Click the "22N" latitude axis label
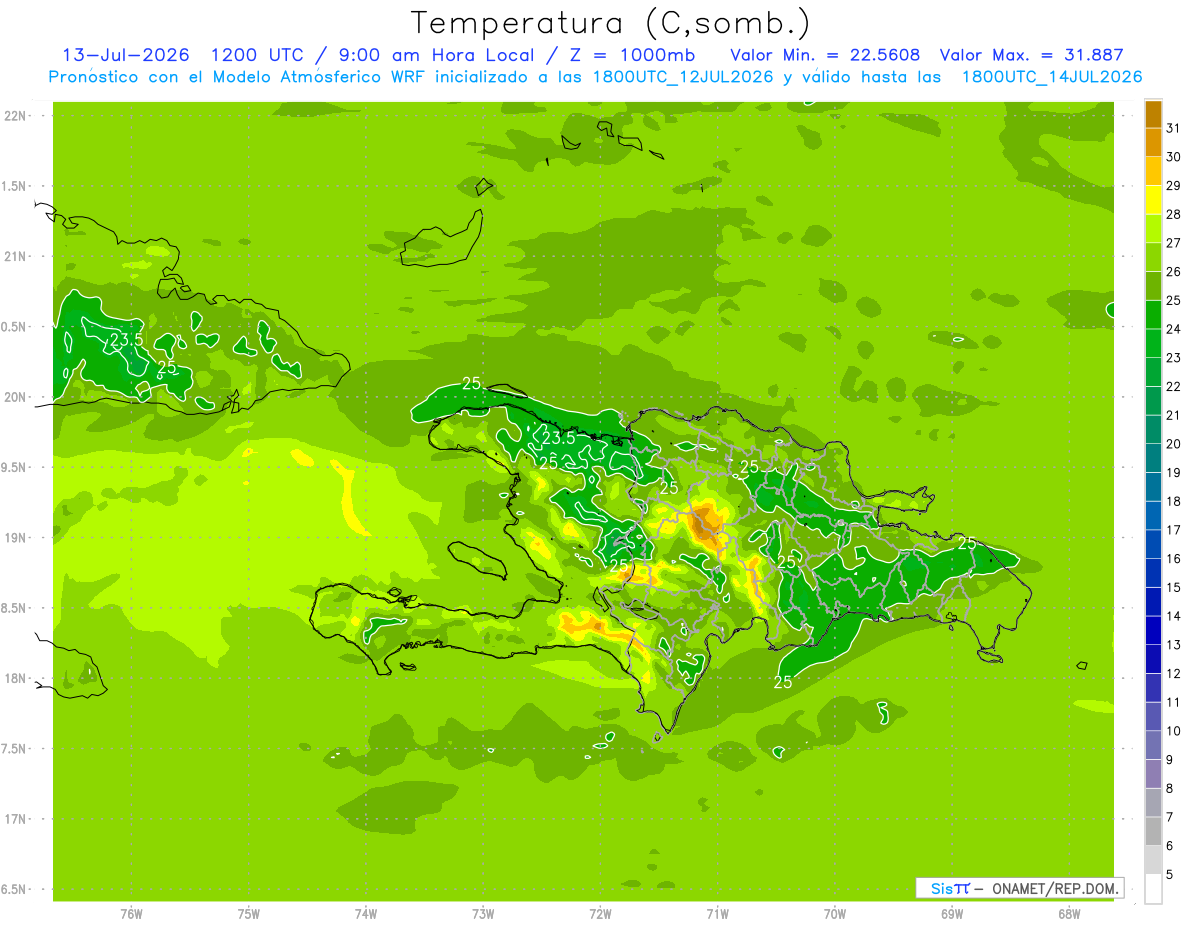1200x927 pixels. [x=15, y=116]
